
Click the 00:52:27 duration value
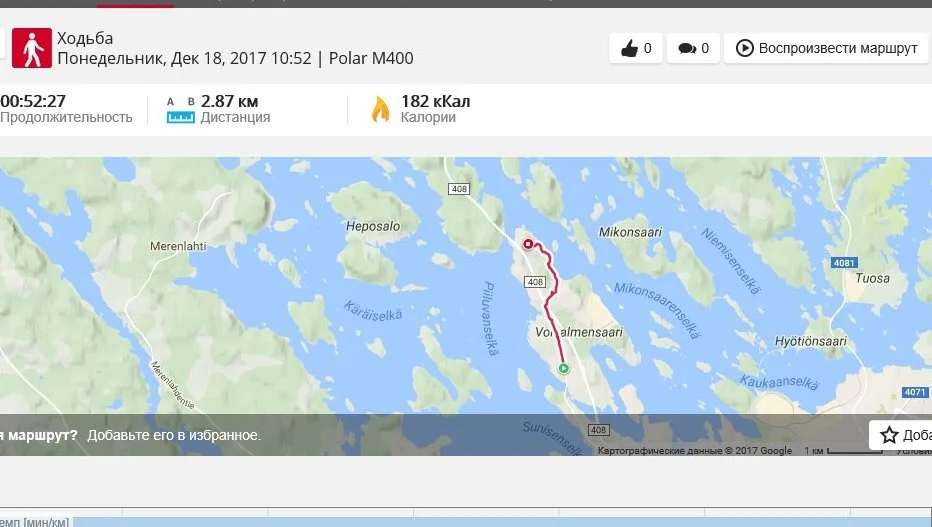33,101
